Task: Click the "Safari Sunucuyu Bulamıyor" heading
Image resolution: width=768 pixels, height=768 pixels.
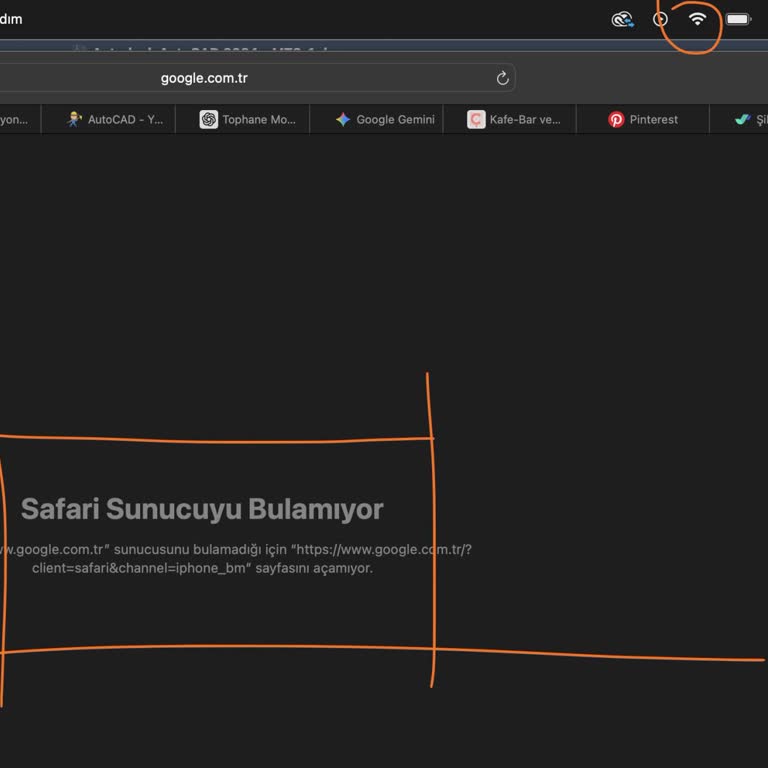Action: [202, 509]
